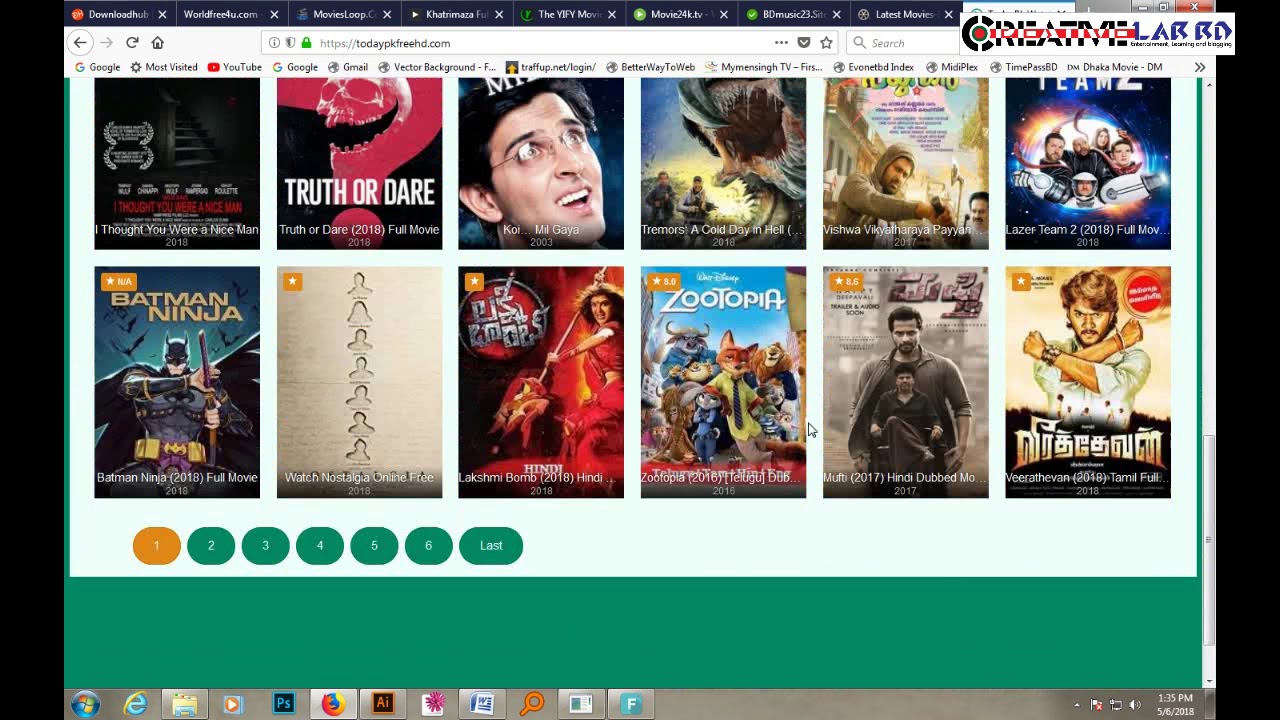
Task: Jump to the Last page button
Action: 491,545
